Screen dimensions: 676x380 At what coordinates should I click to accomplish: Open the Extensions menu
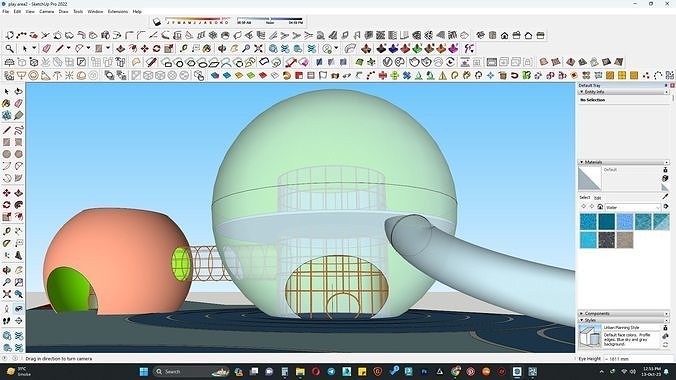[118, 12]
